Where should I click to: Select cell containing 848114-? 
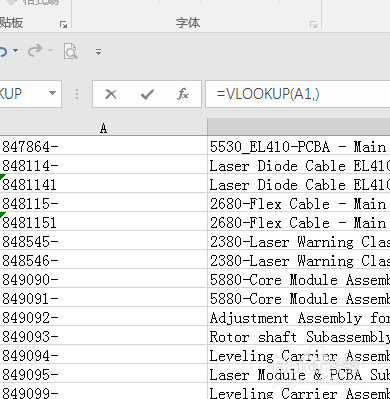(x=103, y=164)
